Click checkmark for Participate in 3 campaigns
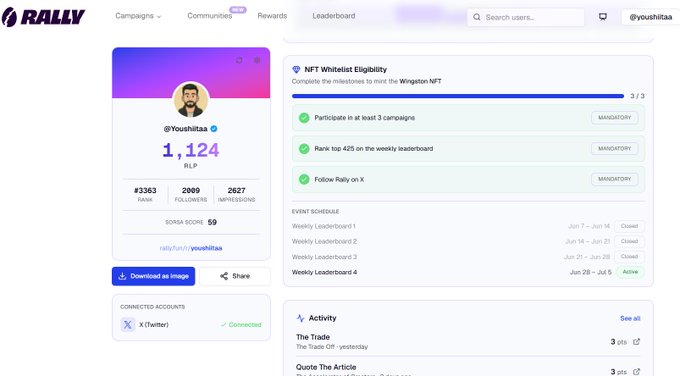This screenshot has width=680, height=376. pos(304,118)
